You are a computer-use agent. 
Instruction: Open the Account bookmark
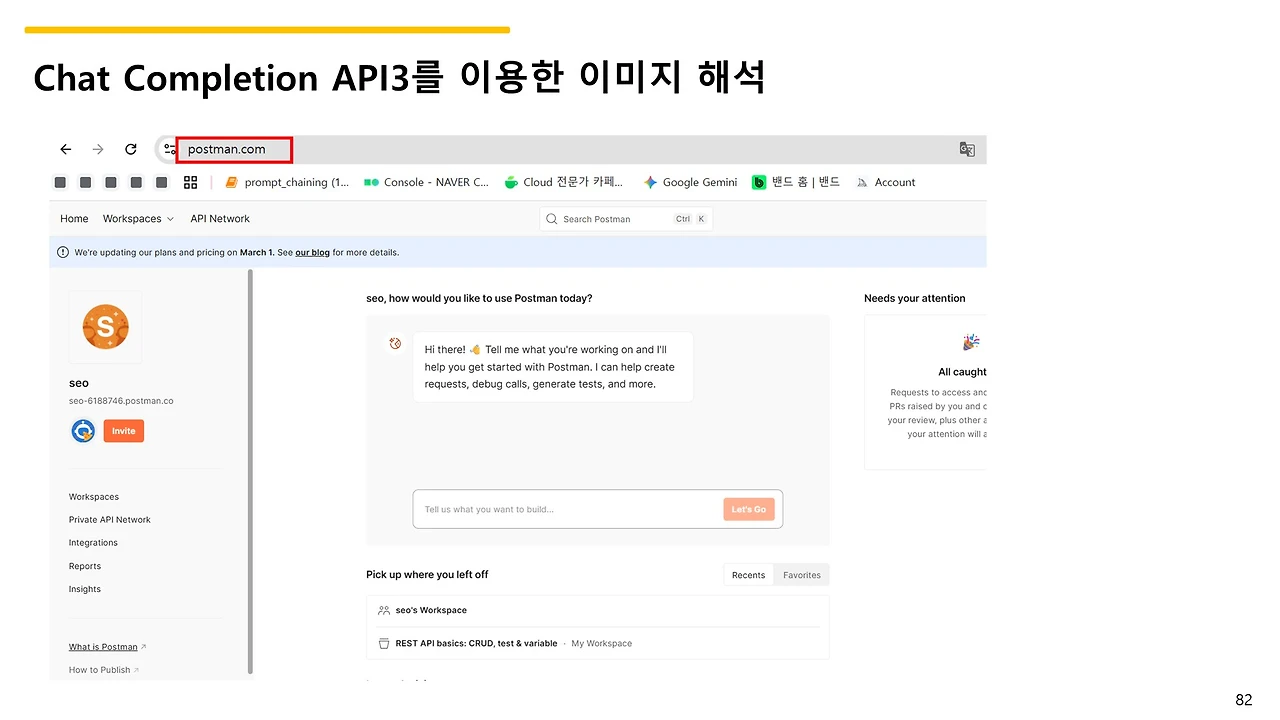coord(885,182)
